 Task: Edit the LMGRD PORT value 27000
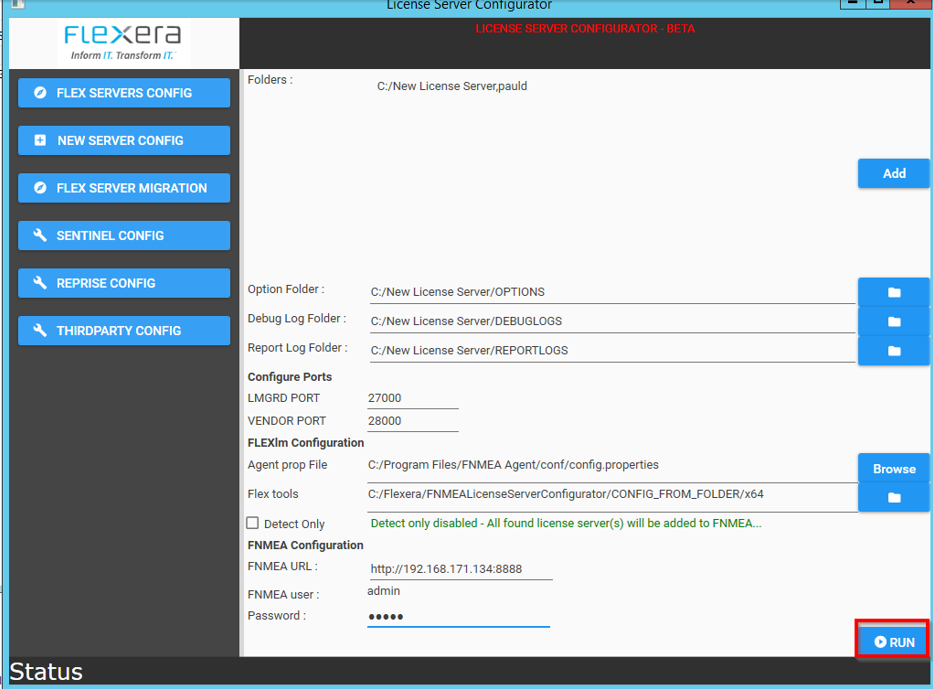[x=412, y=398]
